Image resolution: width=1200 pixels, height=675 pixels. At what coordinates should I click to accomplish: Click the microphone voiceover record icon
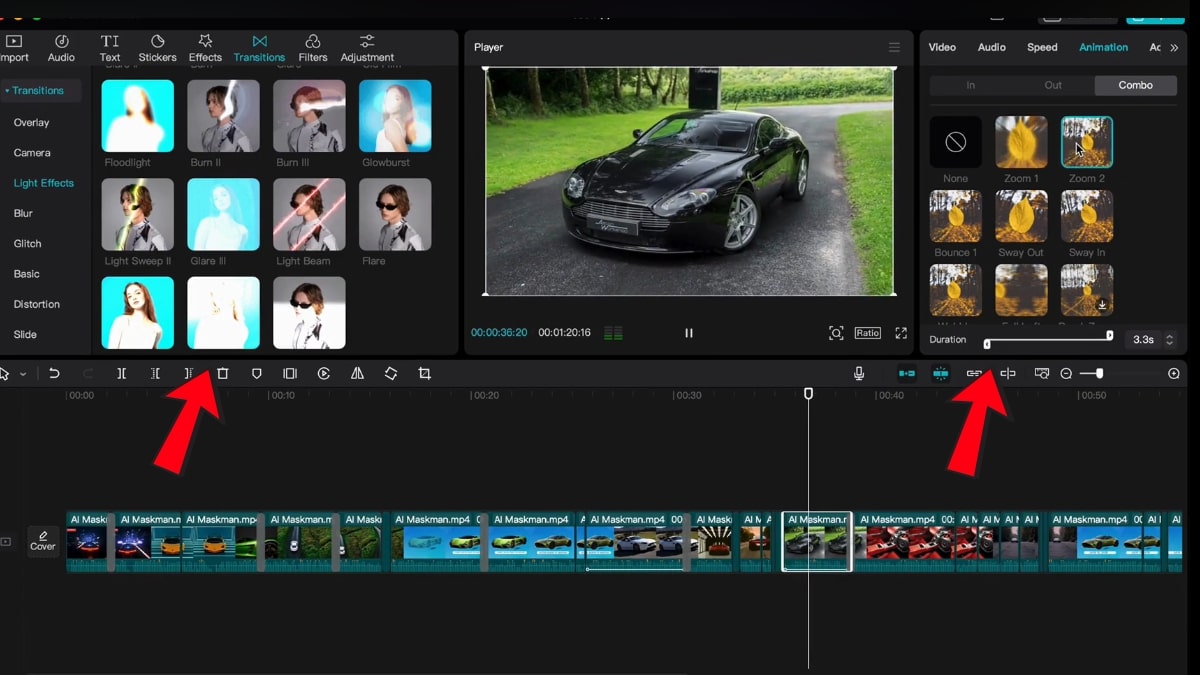858,373
